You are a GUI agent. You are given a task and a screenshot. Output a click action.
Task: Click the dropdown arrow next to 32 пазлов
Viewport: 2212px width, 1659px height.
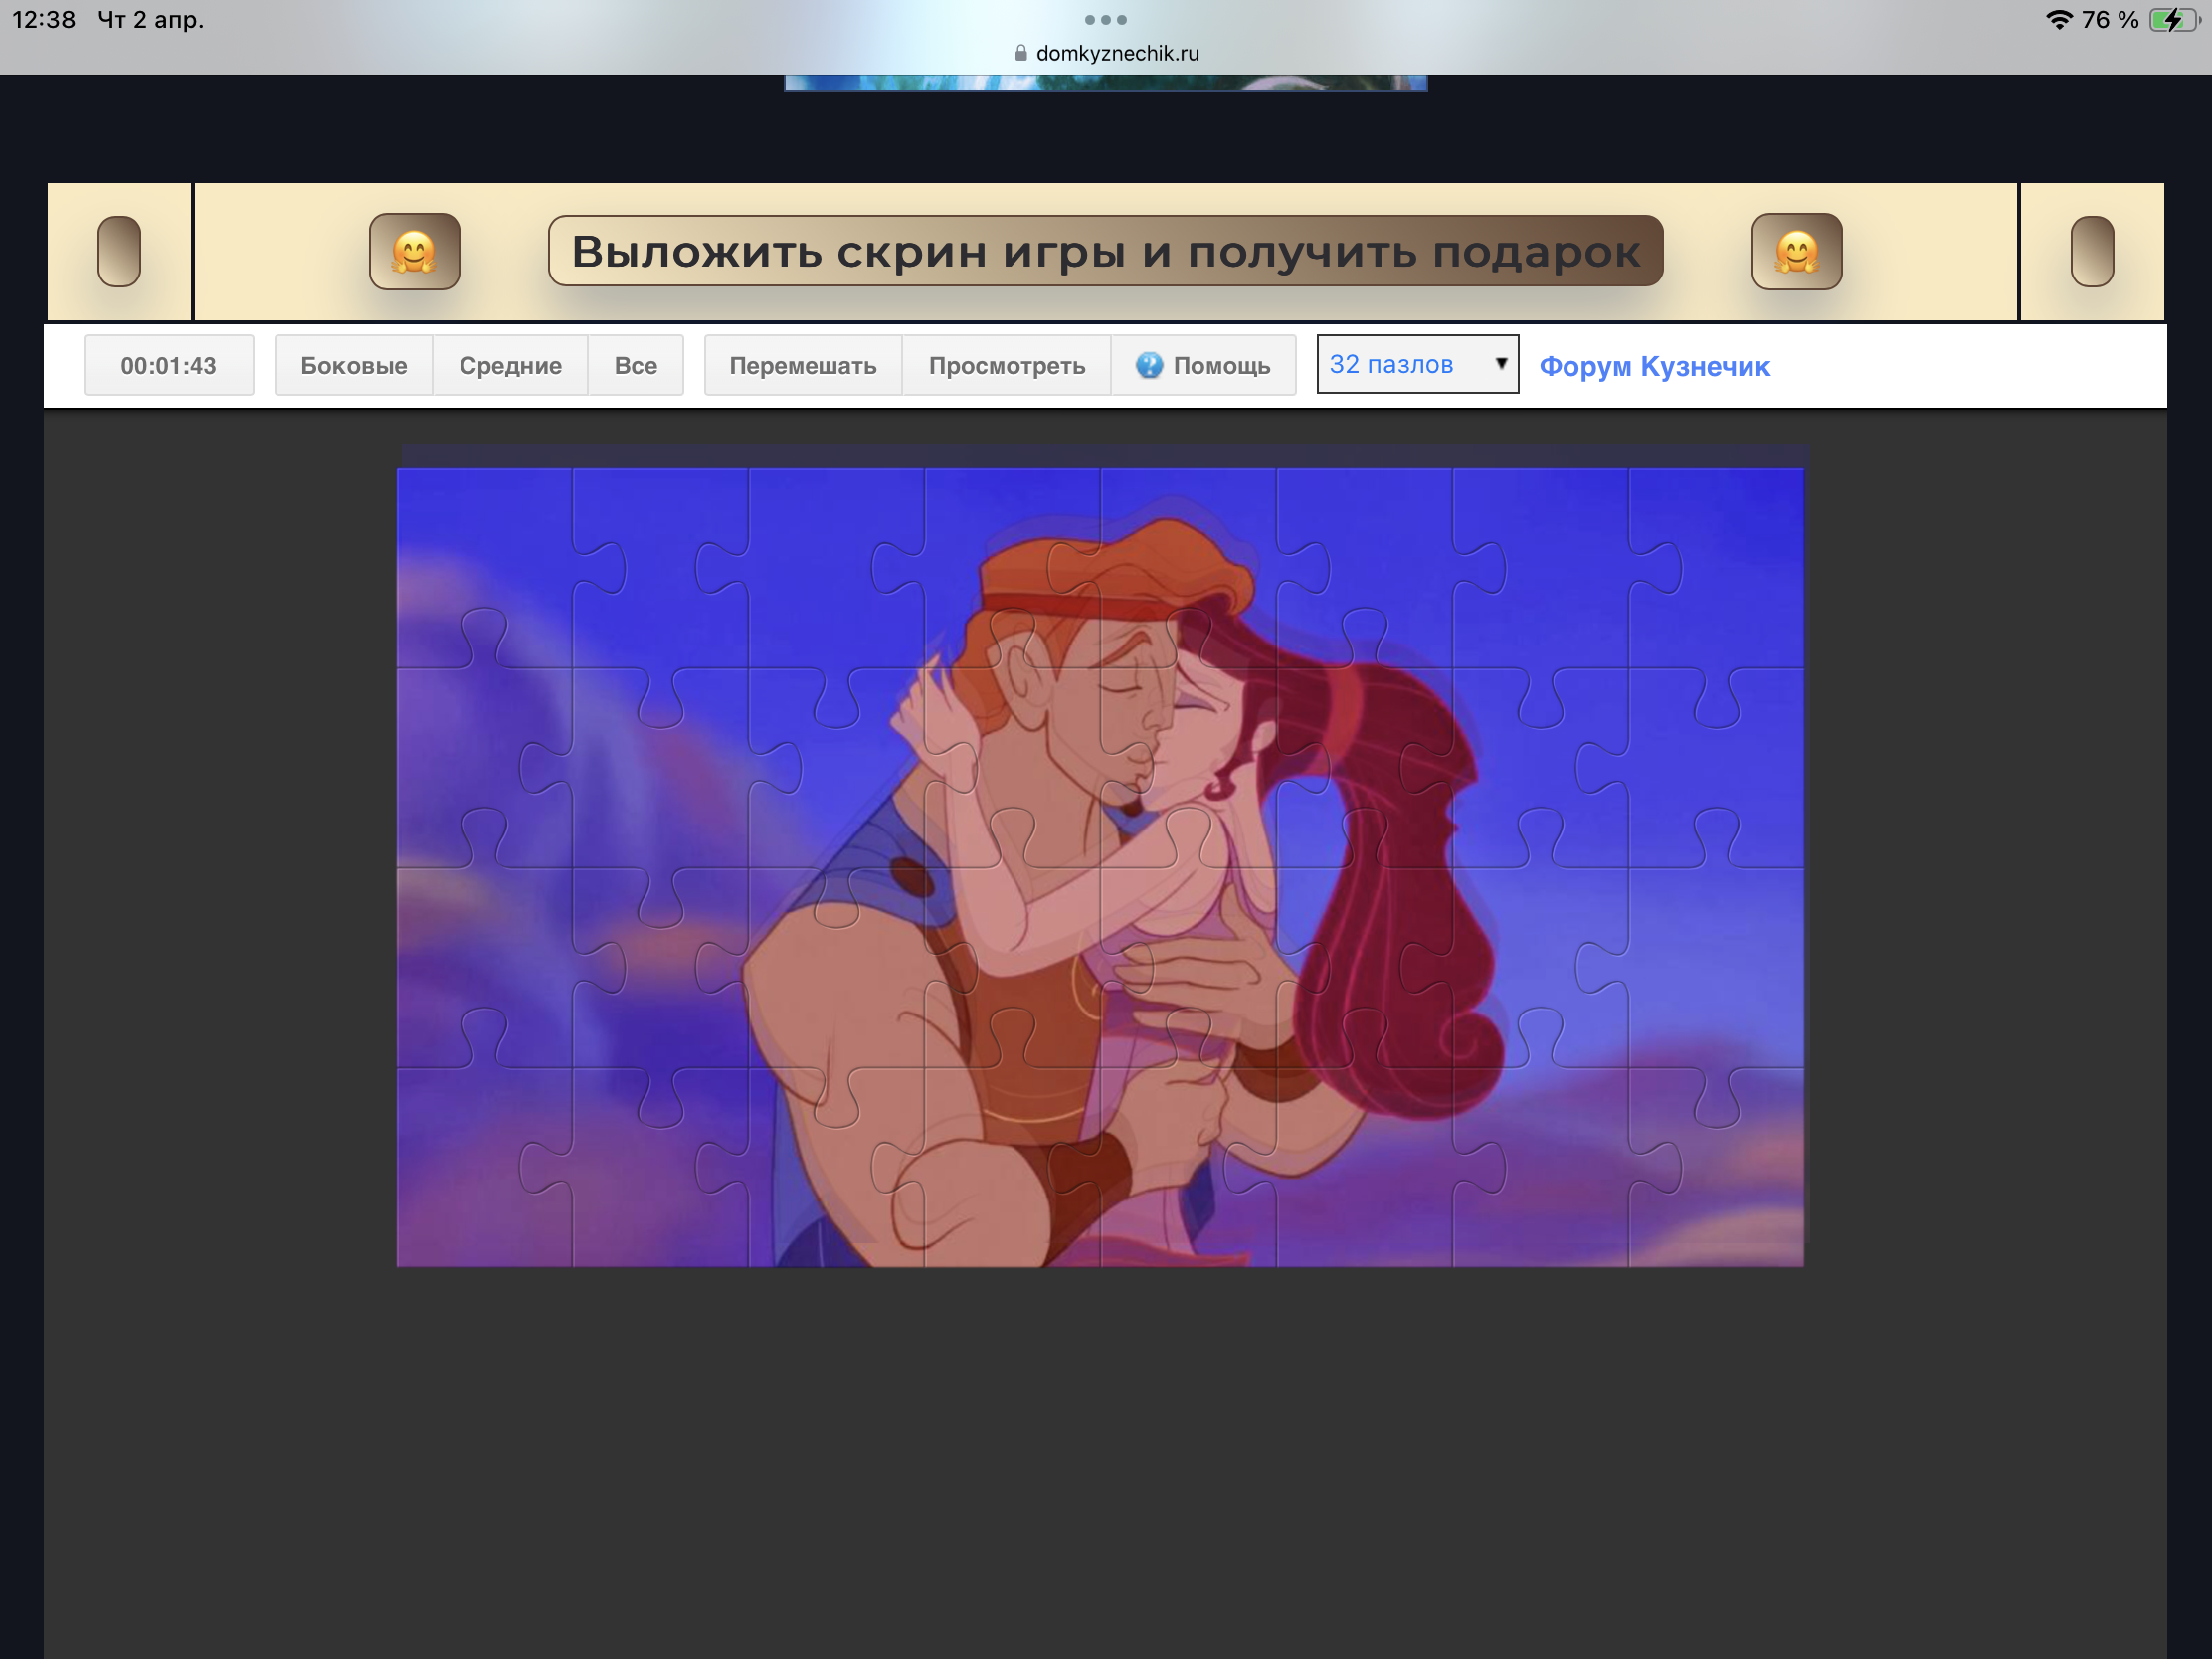tap(1500, 363)
